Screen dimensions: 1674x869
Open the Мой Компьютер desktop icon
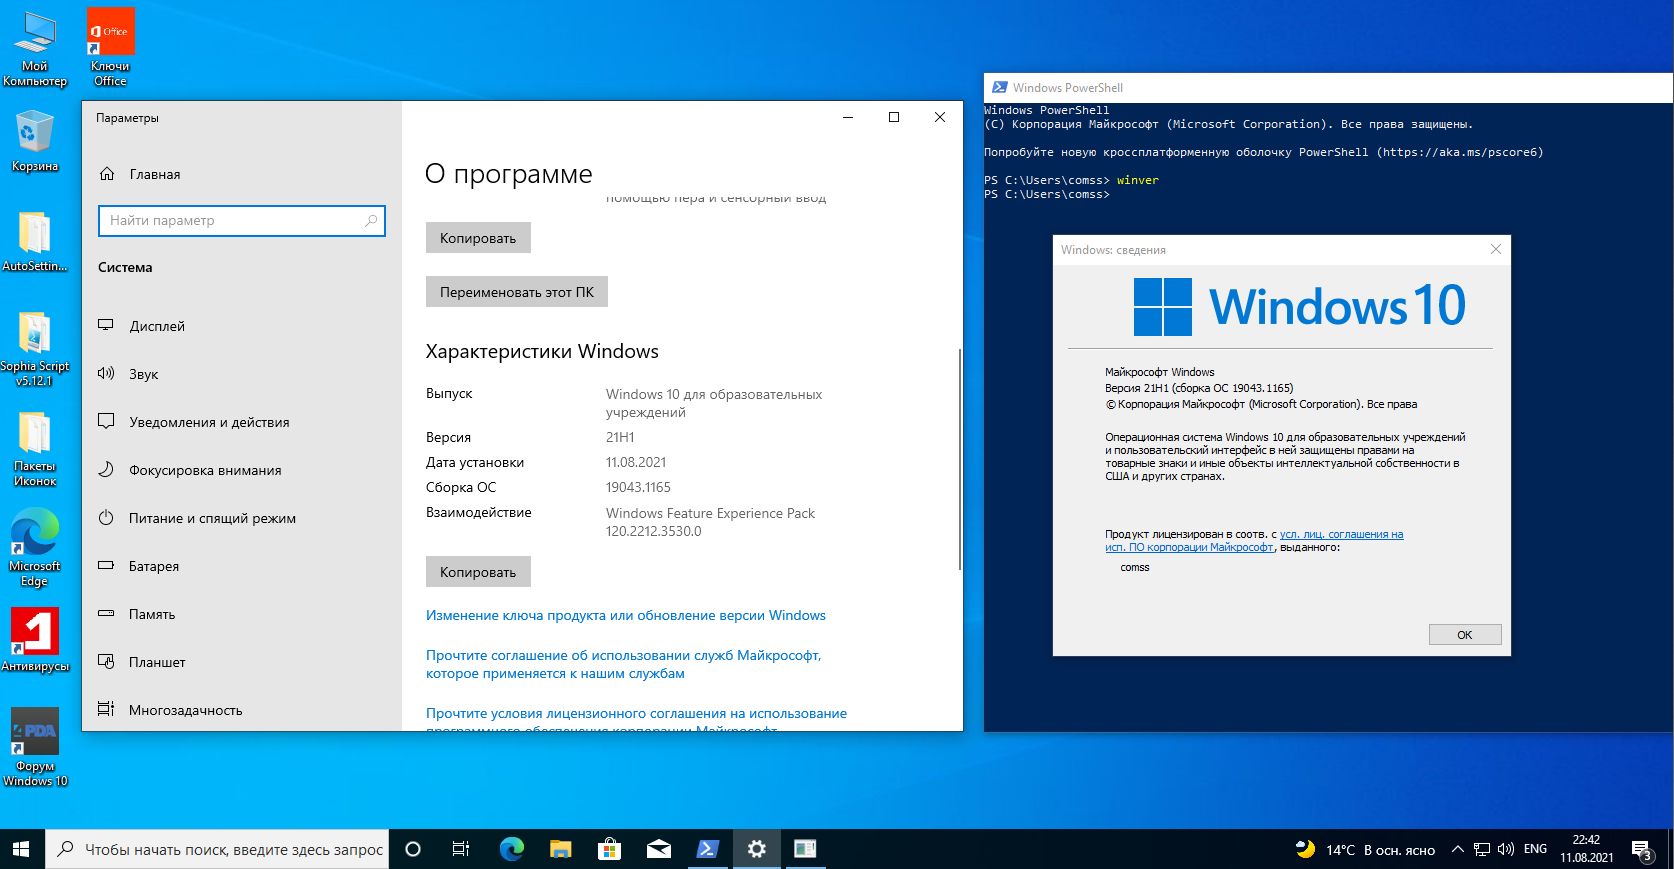[x=34, y=48]
